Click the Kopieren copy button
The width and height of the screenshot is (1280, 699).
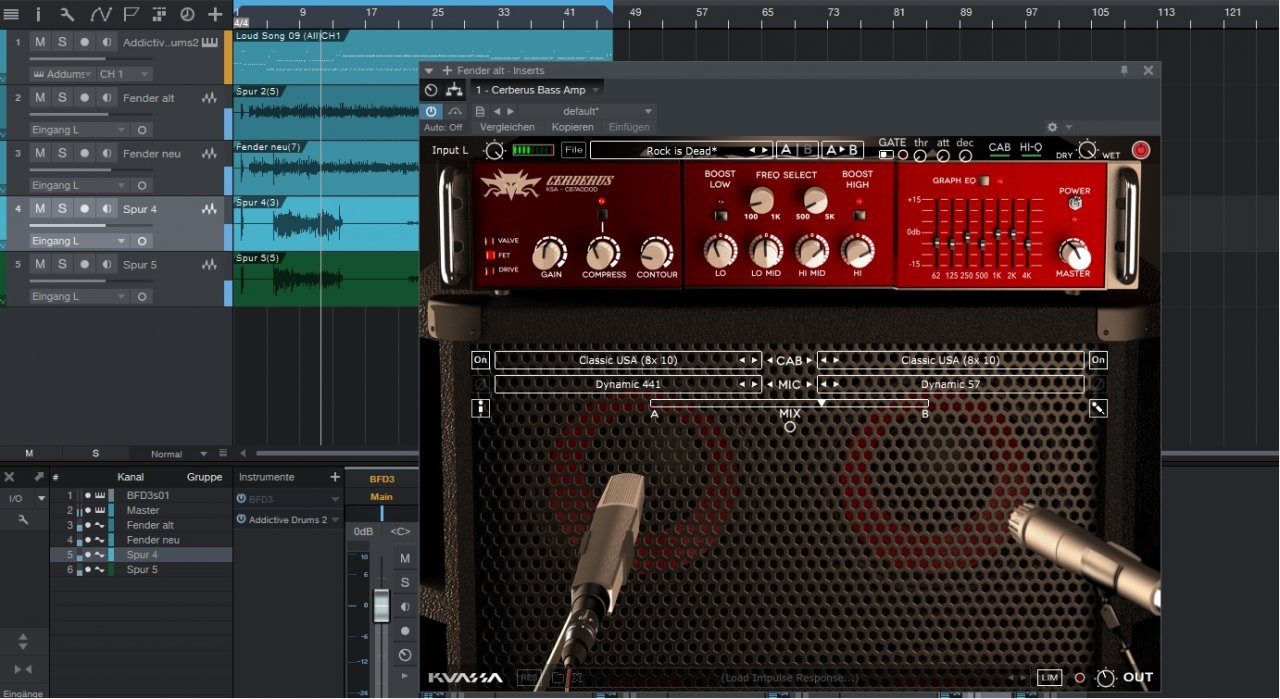point(572,127)
